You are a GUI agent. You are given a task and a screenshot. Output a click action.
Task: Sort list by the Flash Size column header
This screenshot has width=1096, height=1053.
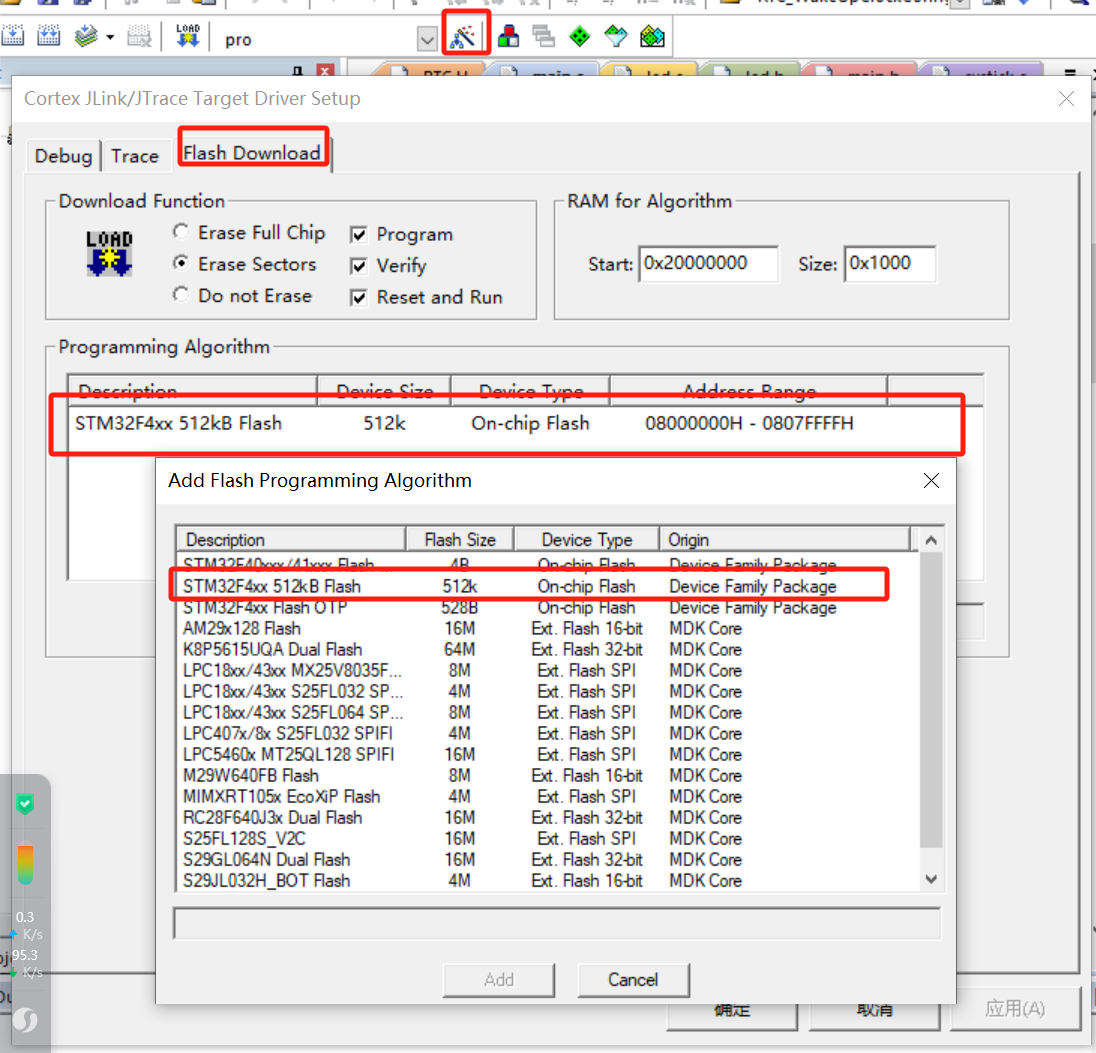pyautogui.click(x=460, y=540)
